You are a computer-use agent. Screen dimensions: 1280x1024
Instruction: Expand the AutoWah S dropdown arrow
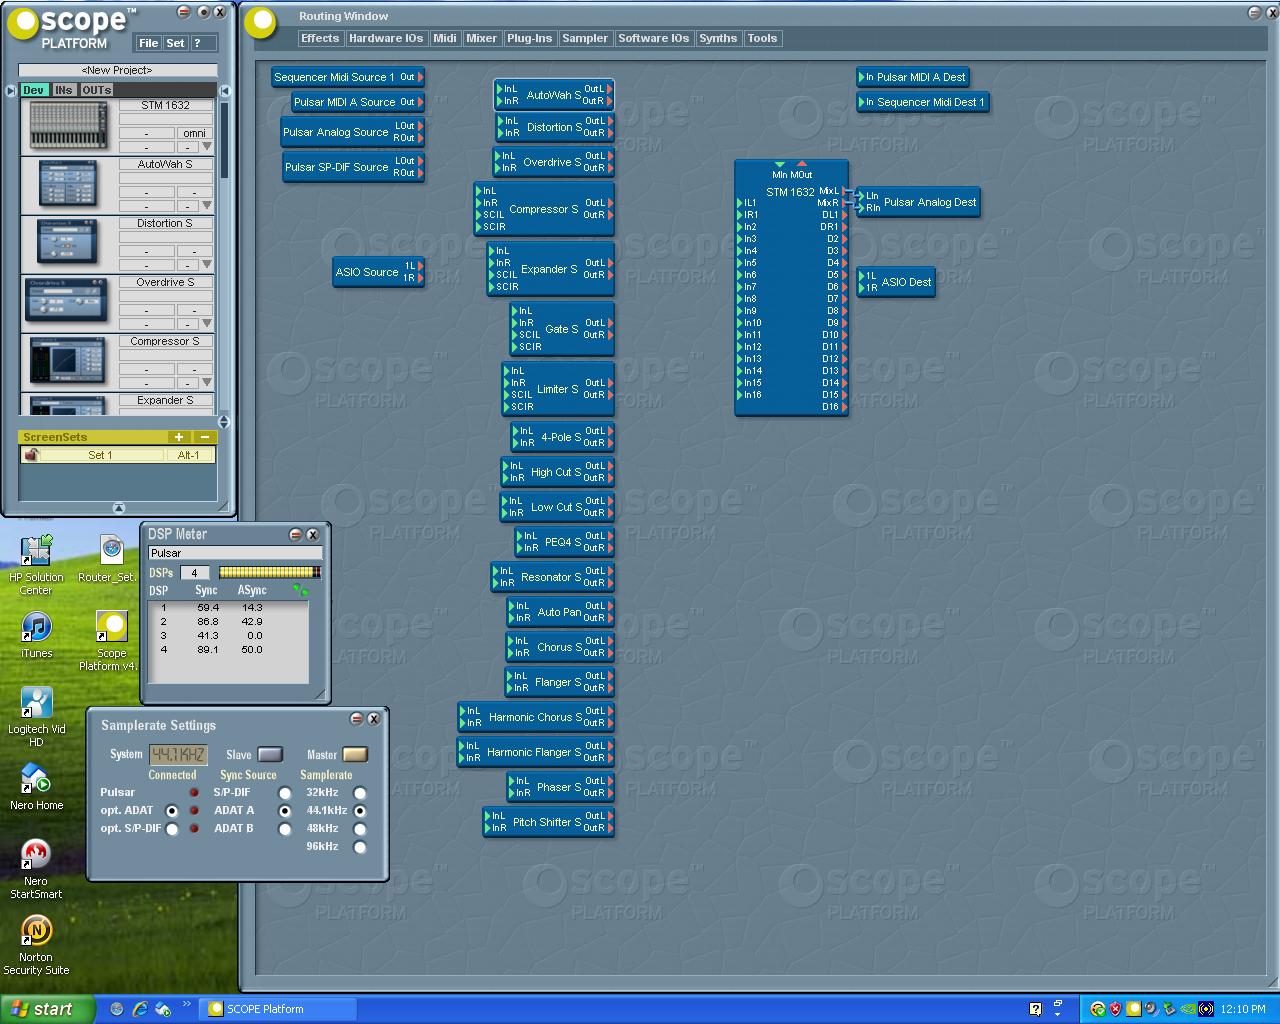207,205
